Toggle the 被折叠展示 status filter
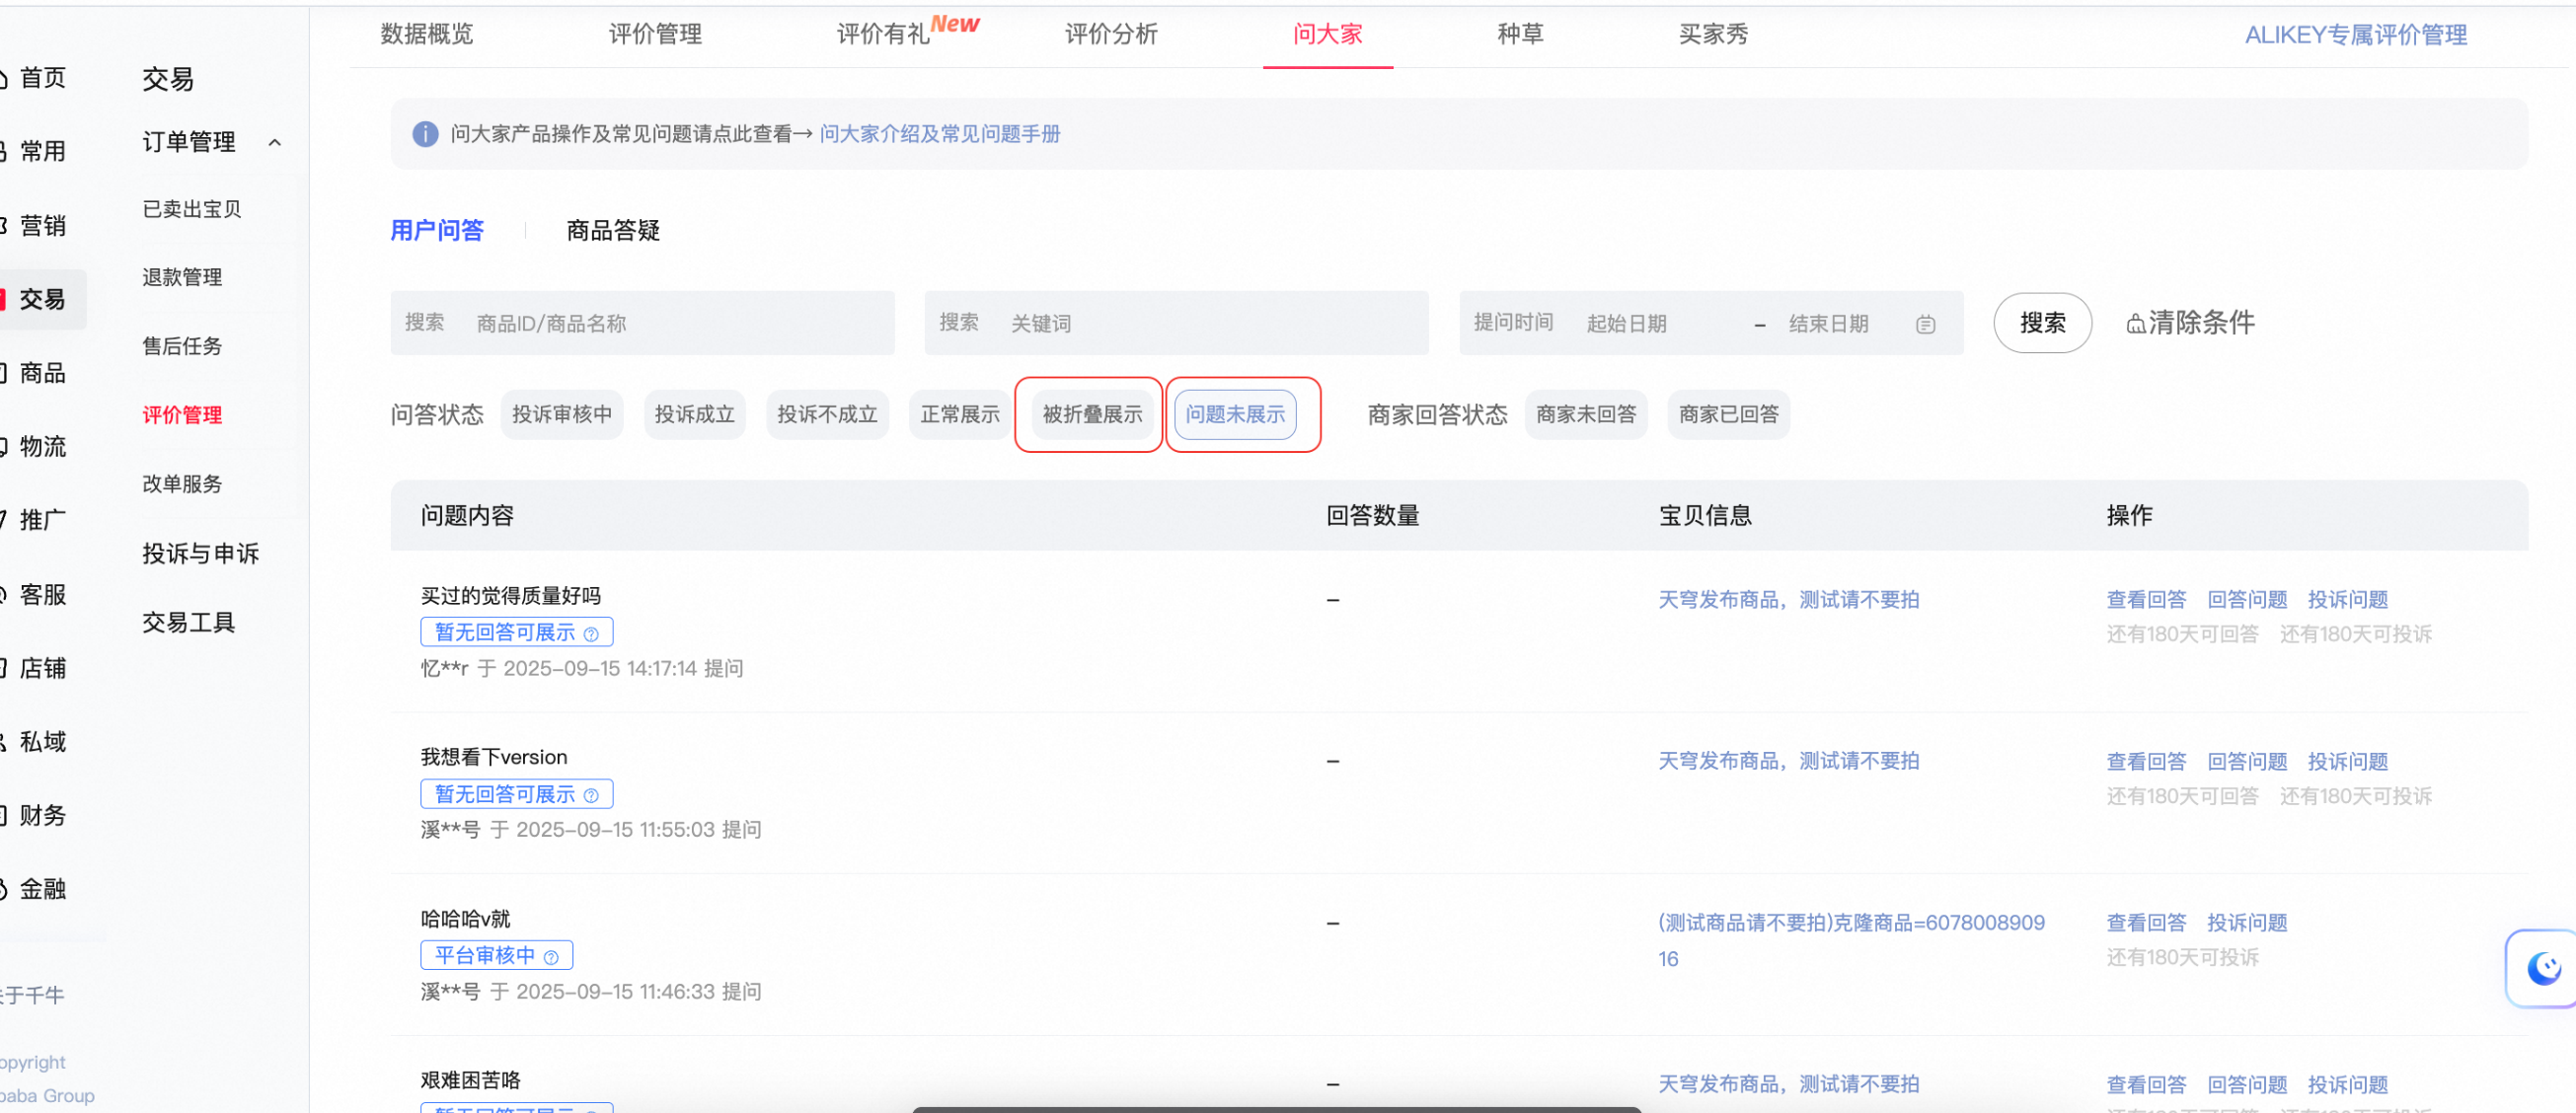This screenshot has width=2576, height=1113. (x=1092, y=415)
